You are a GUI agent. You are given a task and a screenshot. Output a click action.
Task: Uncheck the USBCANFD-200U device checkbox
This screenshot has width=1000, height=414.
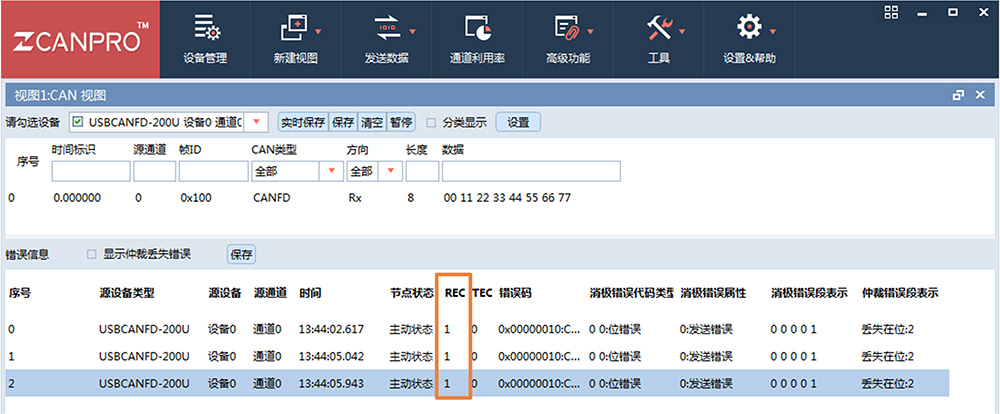[77, 122]
